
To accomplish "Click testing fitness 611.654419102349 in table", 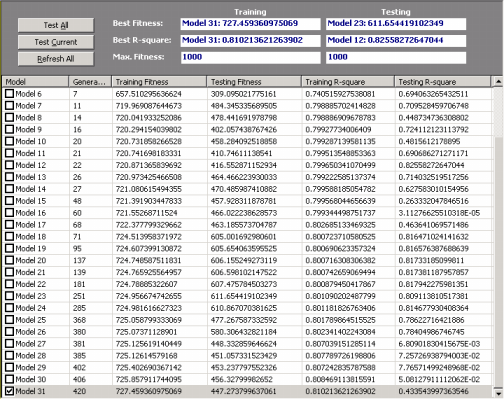I will pos(244,296).
